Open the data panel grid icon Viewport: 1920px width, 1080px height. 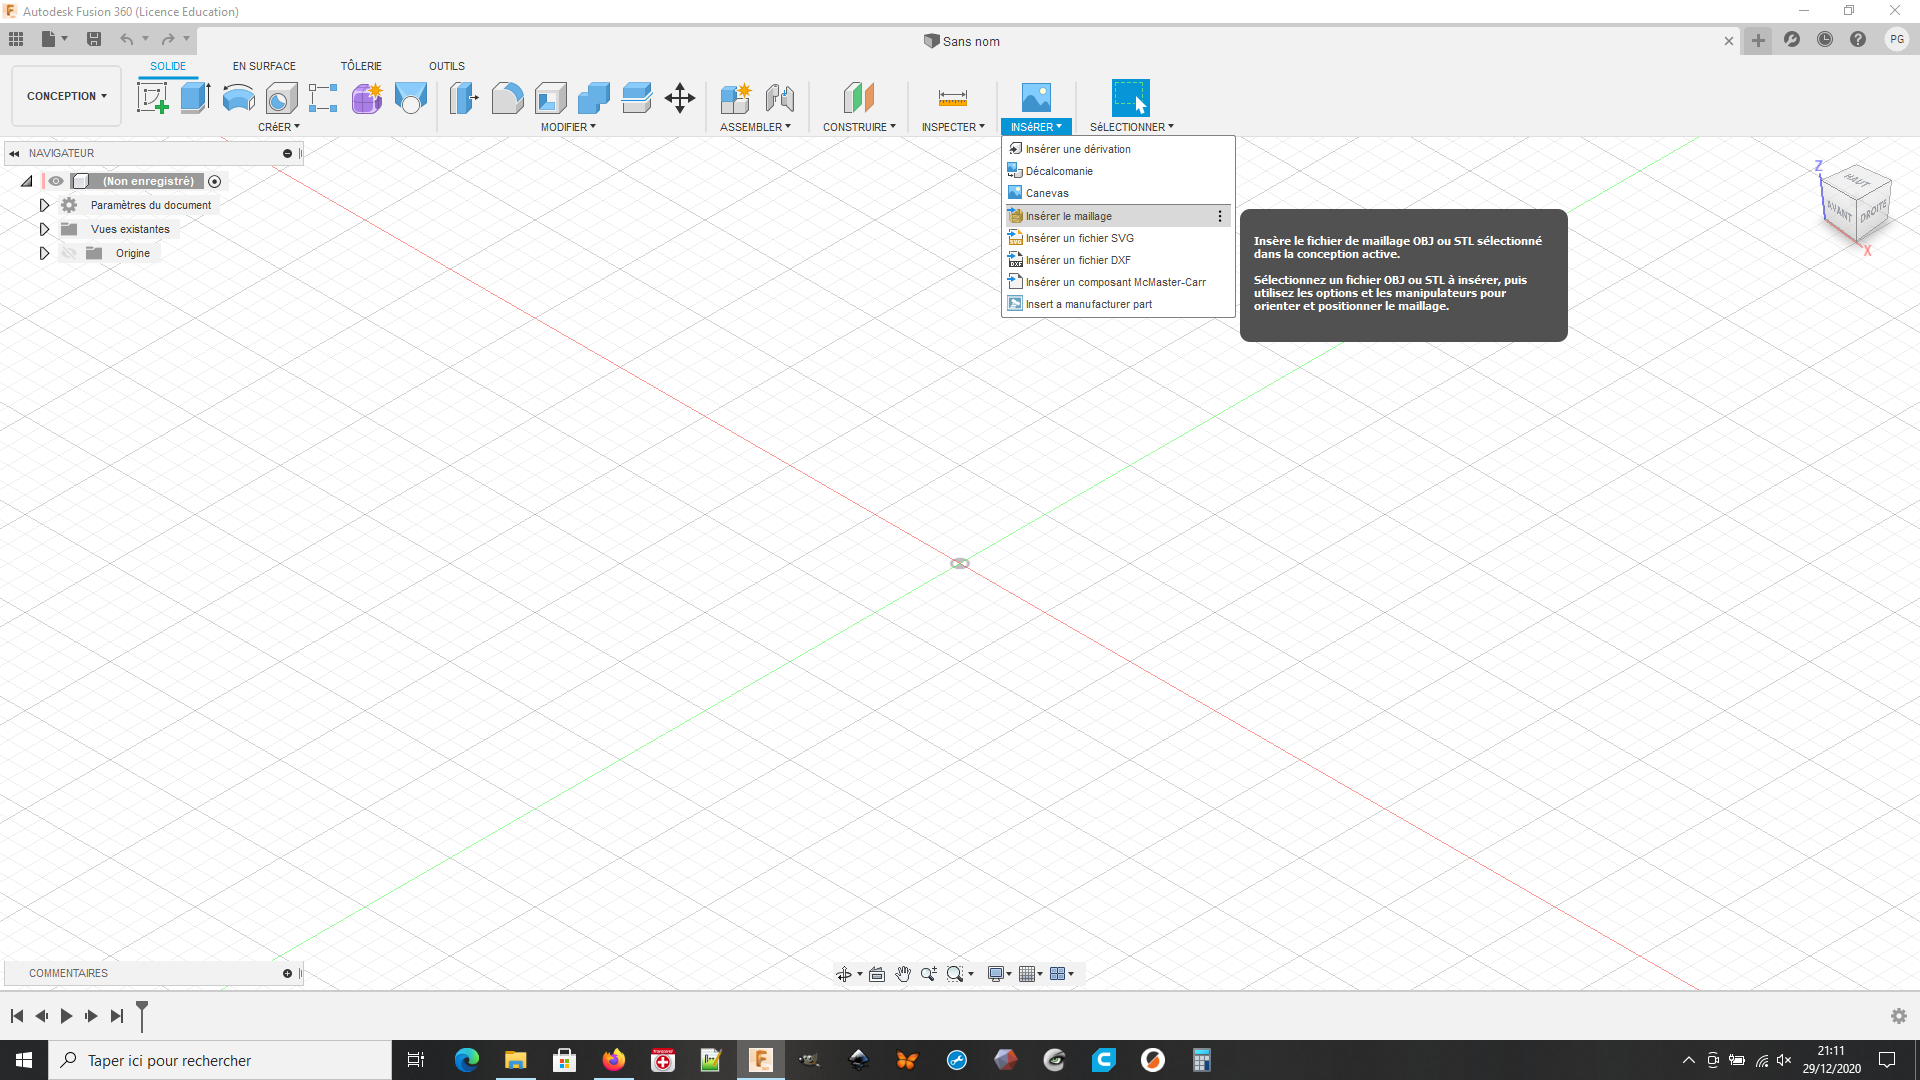coord(16,39)
